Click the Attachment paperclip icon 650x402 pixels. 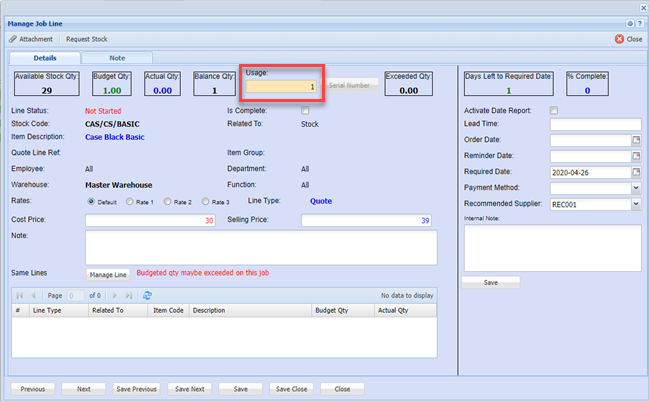12,39
